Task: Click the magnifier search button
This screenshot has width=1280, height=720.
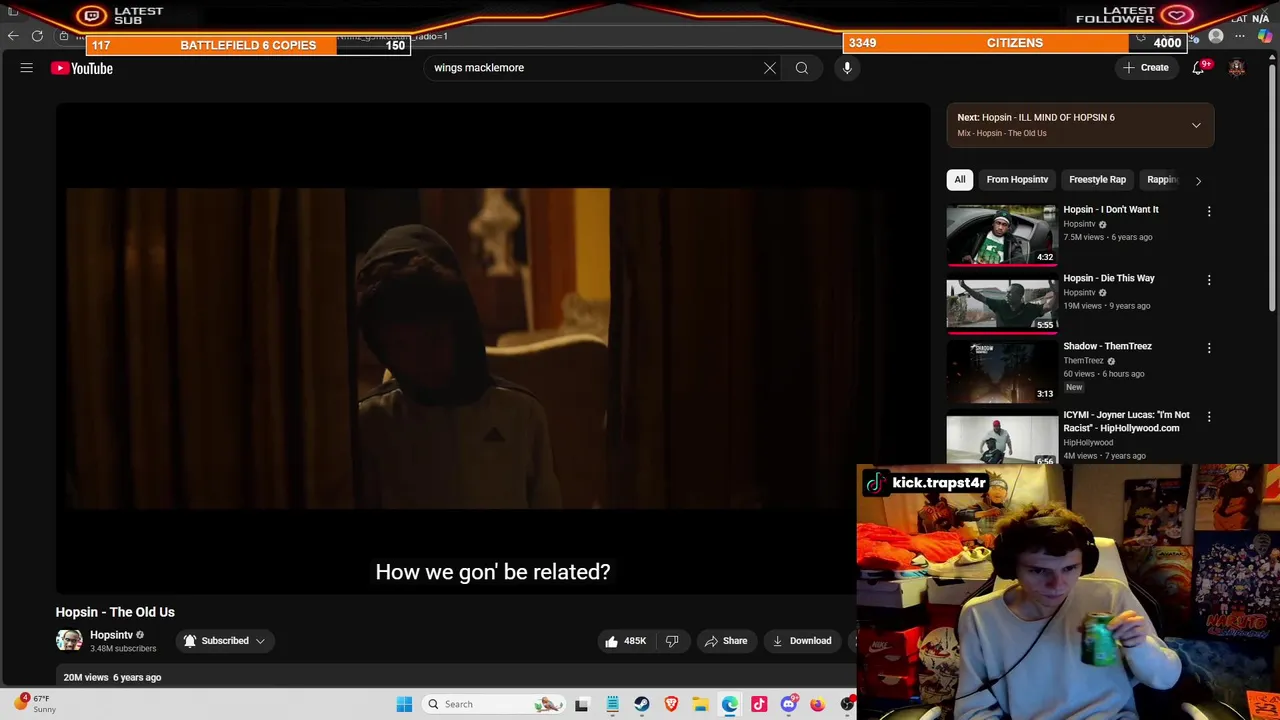Action: (802, 68)
